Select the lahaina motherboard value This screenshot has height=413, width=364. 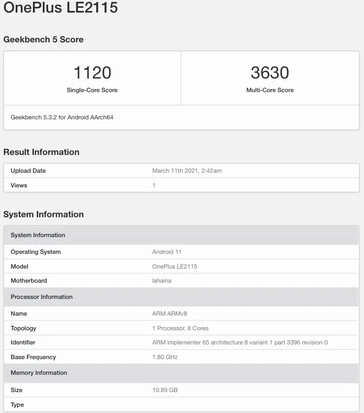[x=162, y=281]
